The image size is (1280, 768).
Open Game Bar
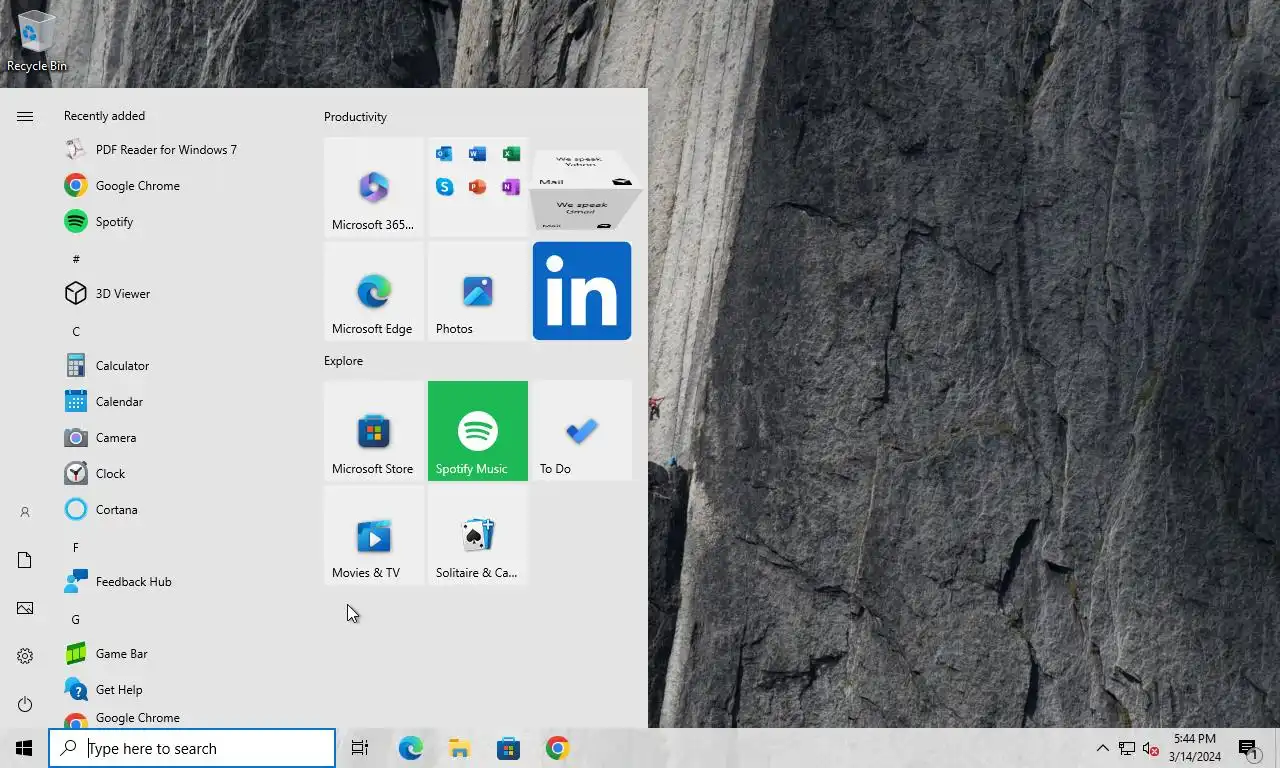[x=180, y=654]
